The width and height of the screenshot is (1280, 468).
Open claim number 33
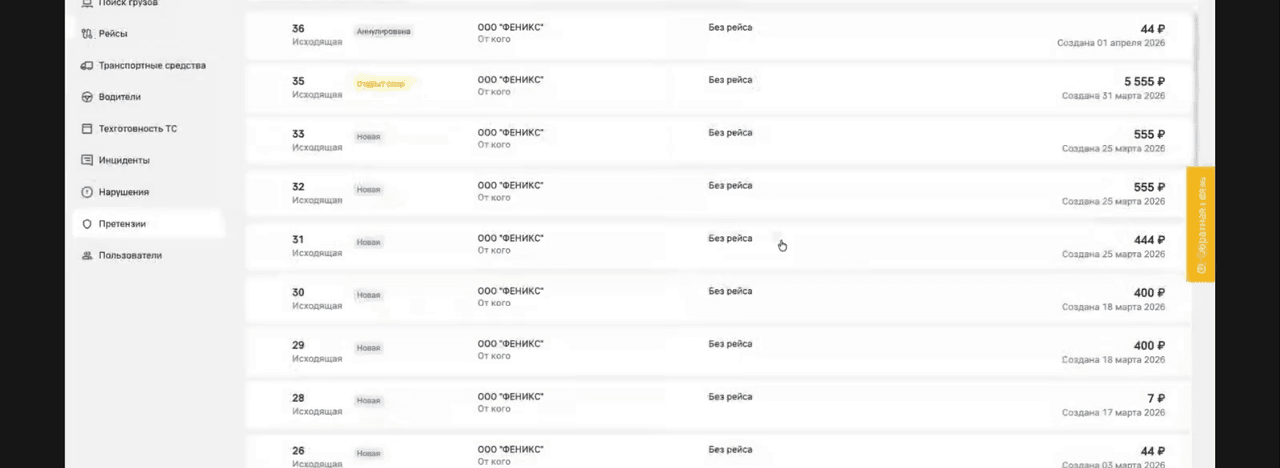[298, 134]
